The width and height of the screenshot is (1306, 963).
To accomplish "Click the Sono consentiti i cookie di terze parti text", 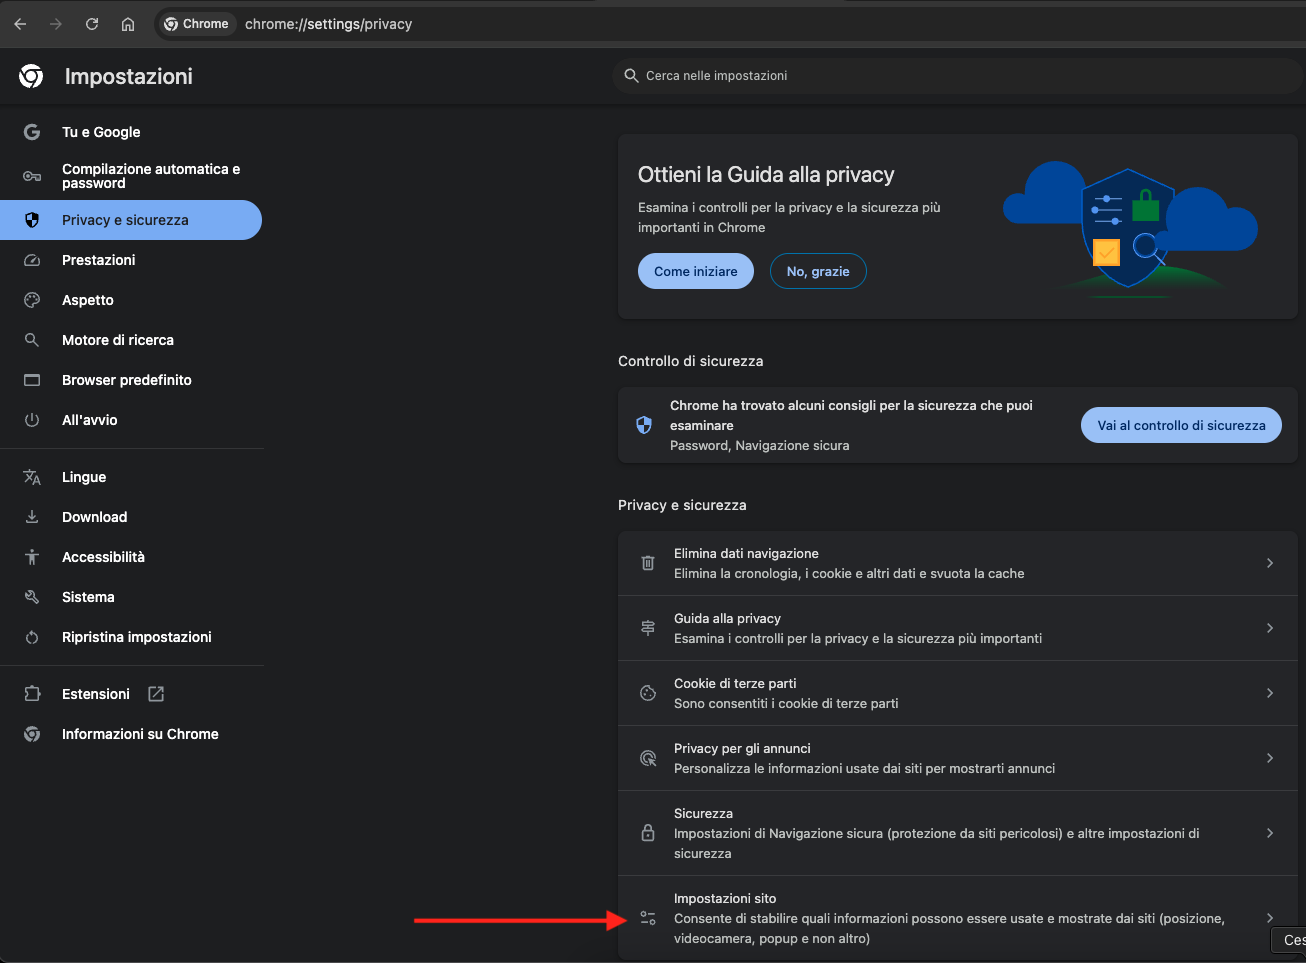I will 786,704.
